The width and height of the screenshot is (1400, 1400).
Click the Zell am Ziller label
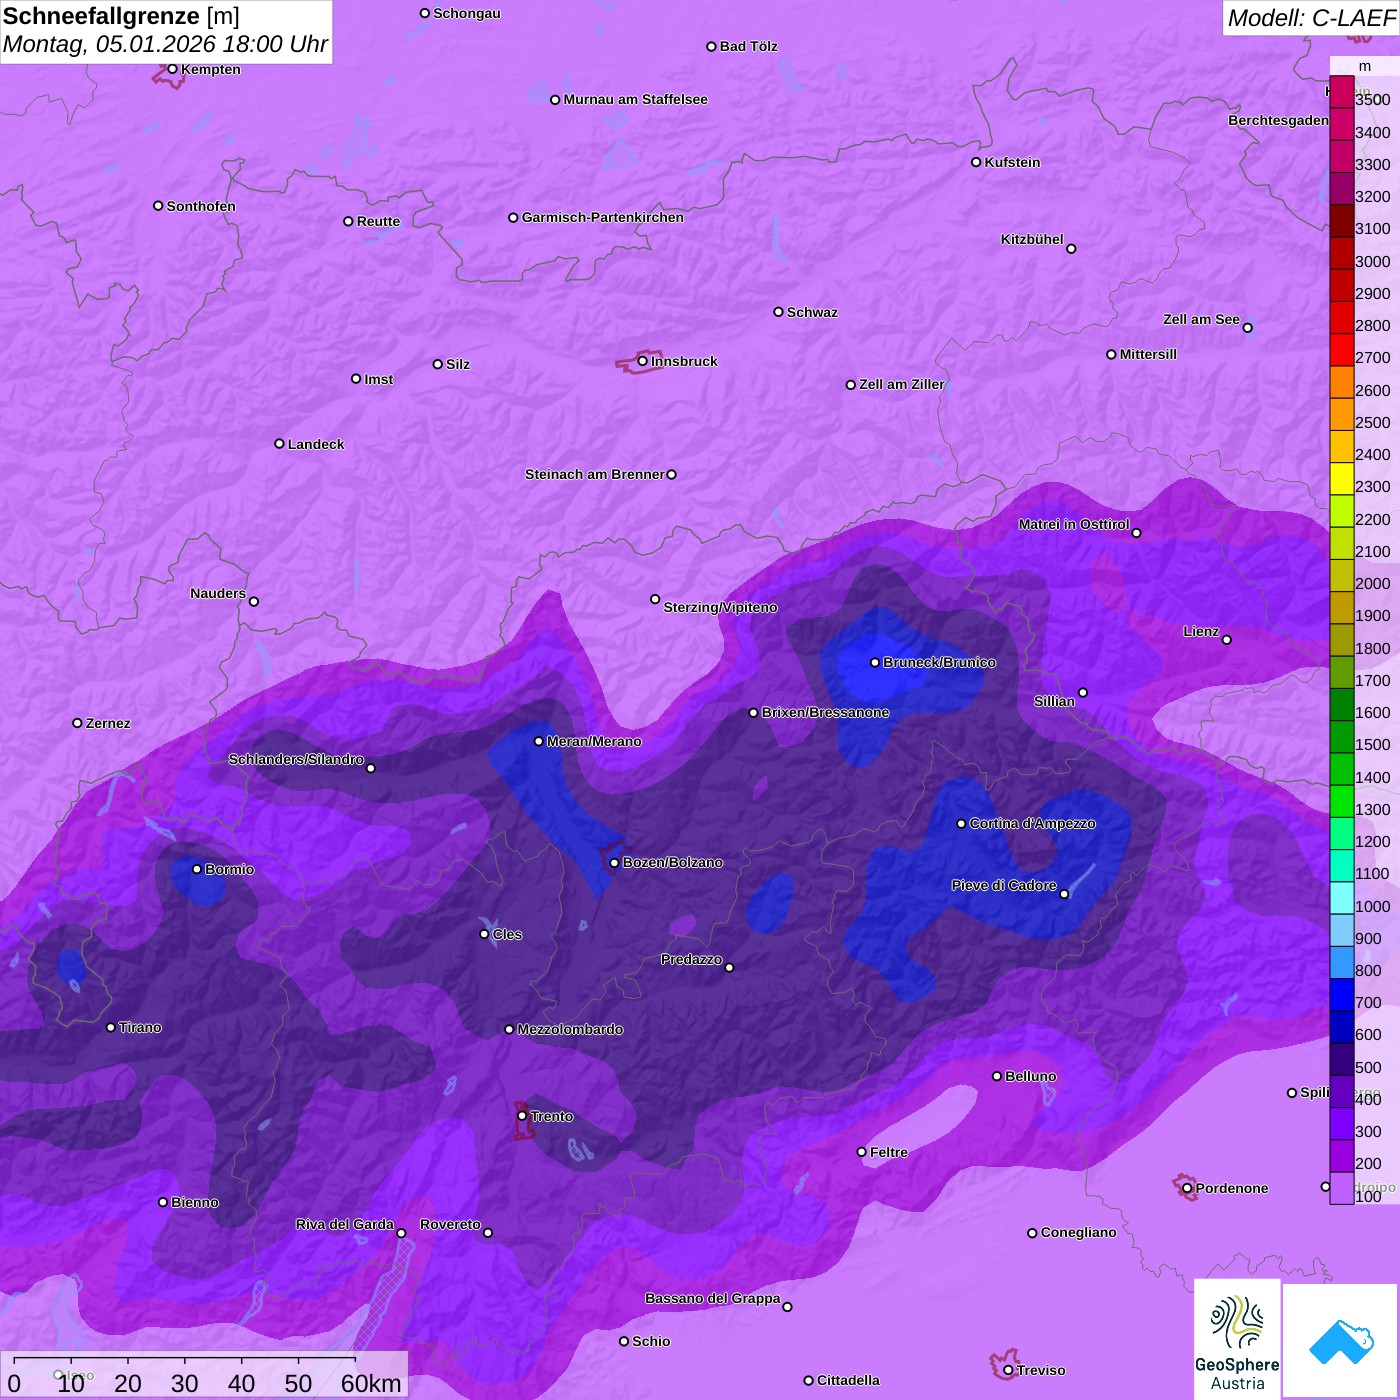tap(902, 384)
